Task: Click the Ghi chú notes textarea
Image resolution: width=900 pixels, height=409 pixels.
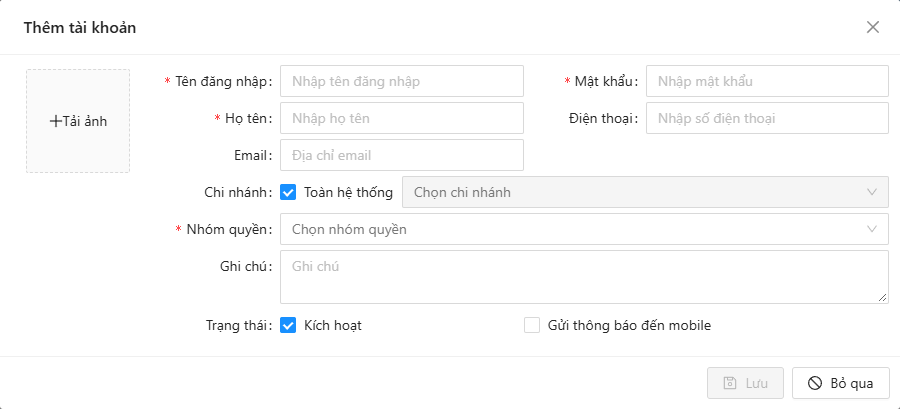Action: point(584,276)
